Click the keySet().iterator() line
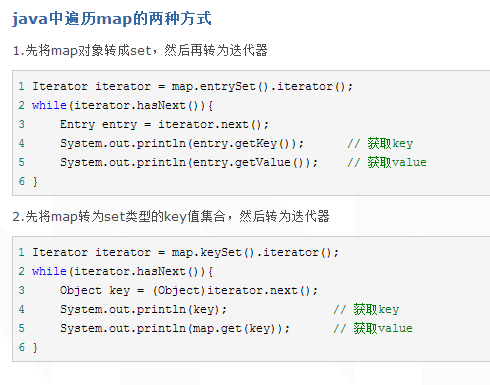Image resolution: width=490 pixels, height=385 pixels. pyautogui.click(x=185, y=253)
